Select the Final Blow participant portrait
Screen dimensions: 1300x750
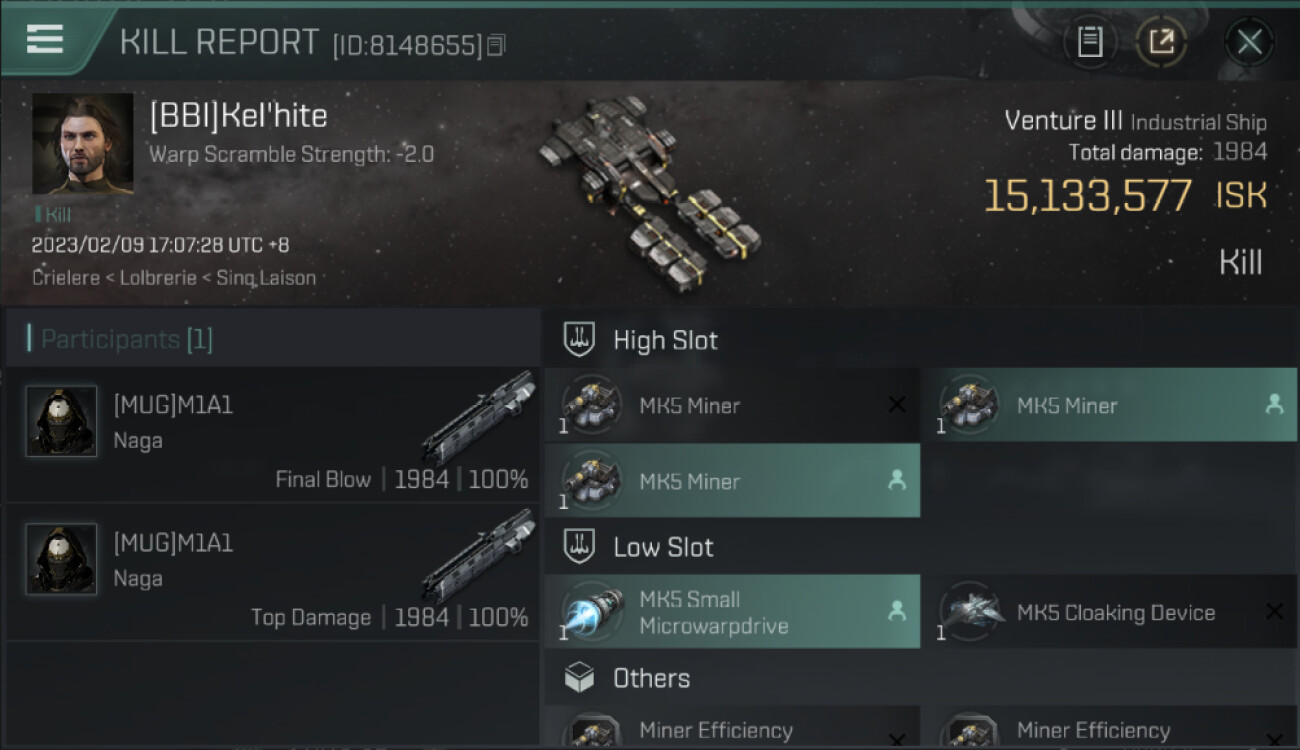[x=61, y=421]
